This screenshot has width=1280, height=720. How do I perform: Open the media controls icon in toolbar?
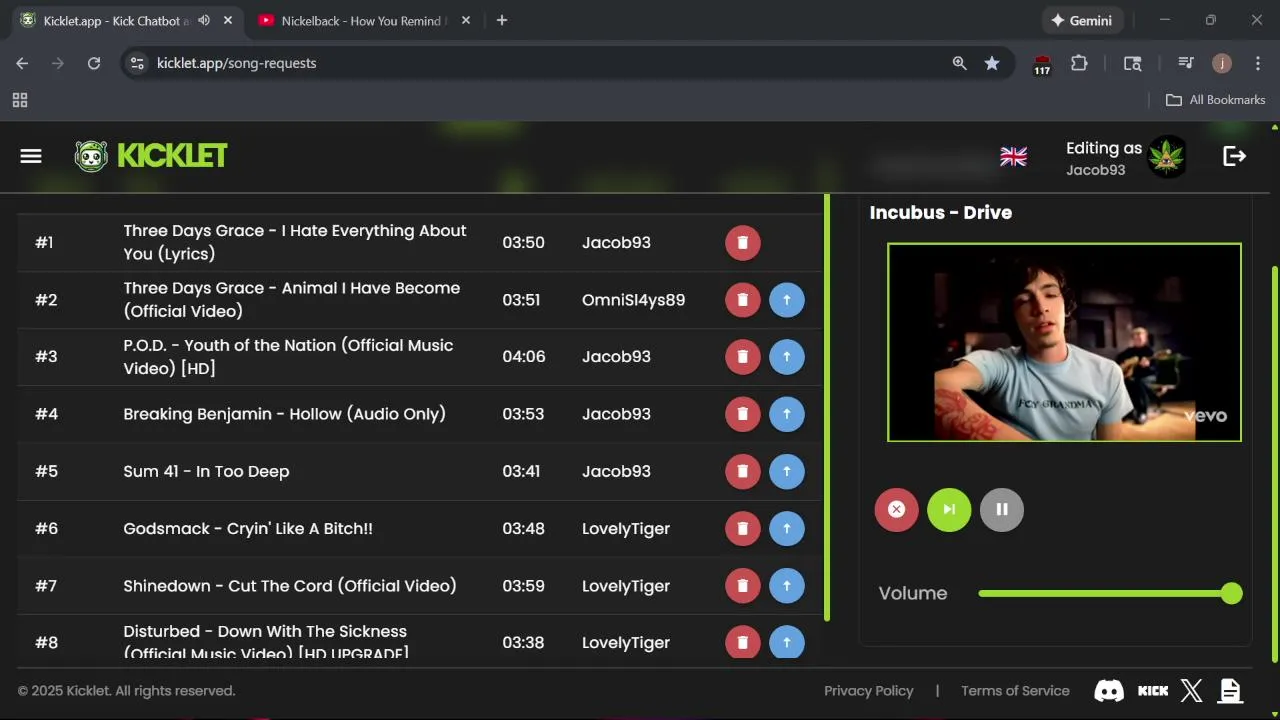point(1186,63)
